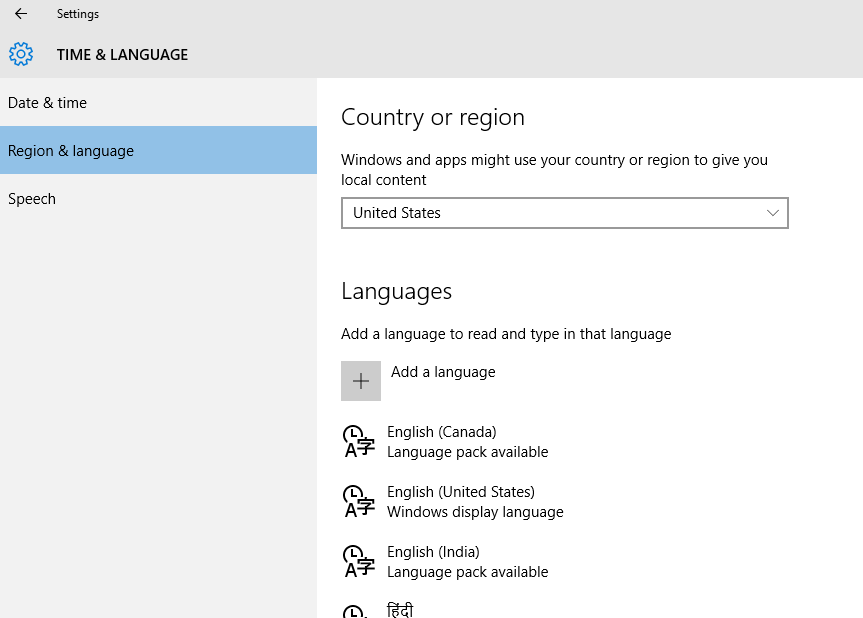Screen dimensions: 863x618
Task: Open the Date & time section
Action: click(159, 102)
